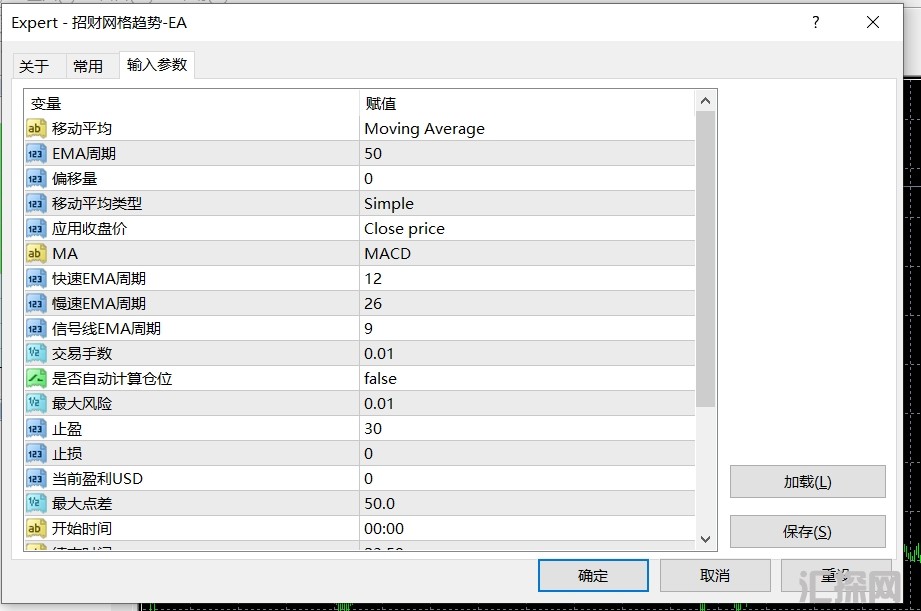This screenshot has width=921, height=611.
Task: Click the scrollbar up arrow
Action: coord(705,101)
